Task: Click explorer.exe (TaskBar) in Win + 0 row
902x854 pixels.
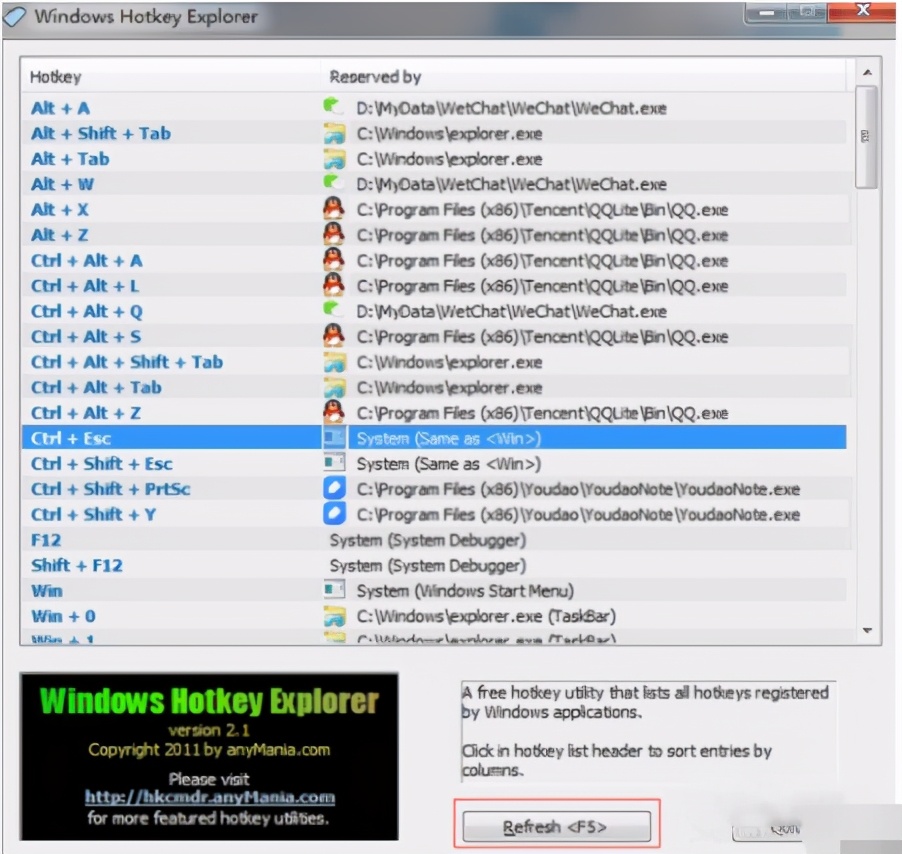Action: click(x=486, y=616)
